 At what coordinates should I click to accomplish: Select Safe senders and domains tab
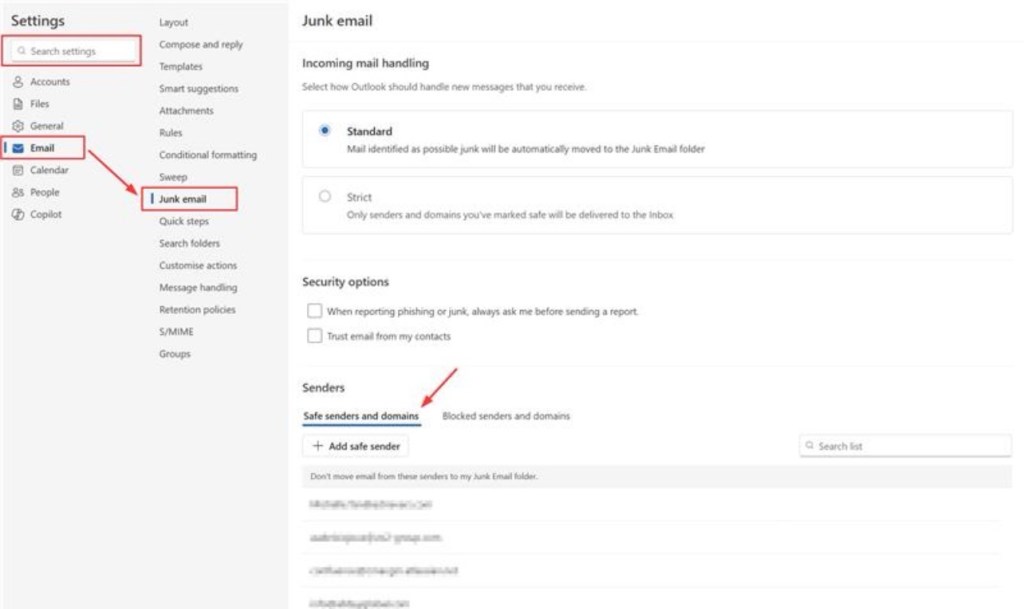tap(361, 415)
